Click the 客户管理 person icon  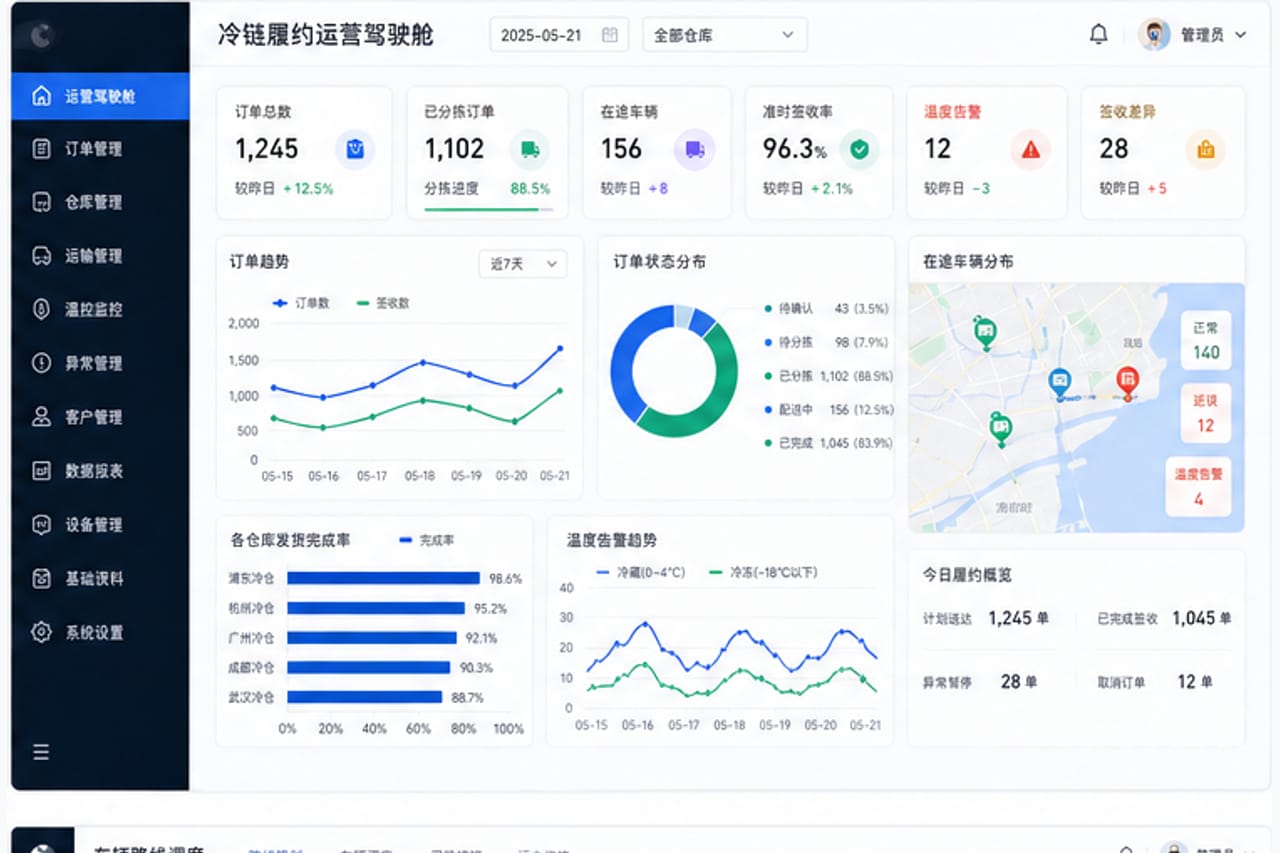tap(41, 417)
